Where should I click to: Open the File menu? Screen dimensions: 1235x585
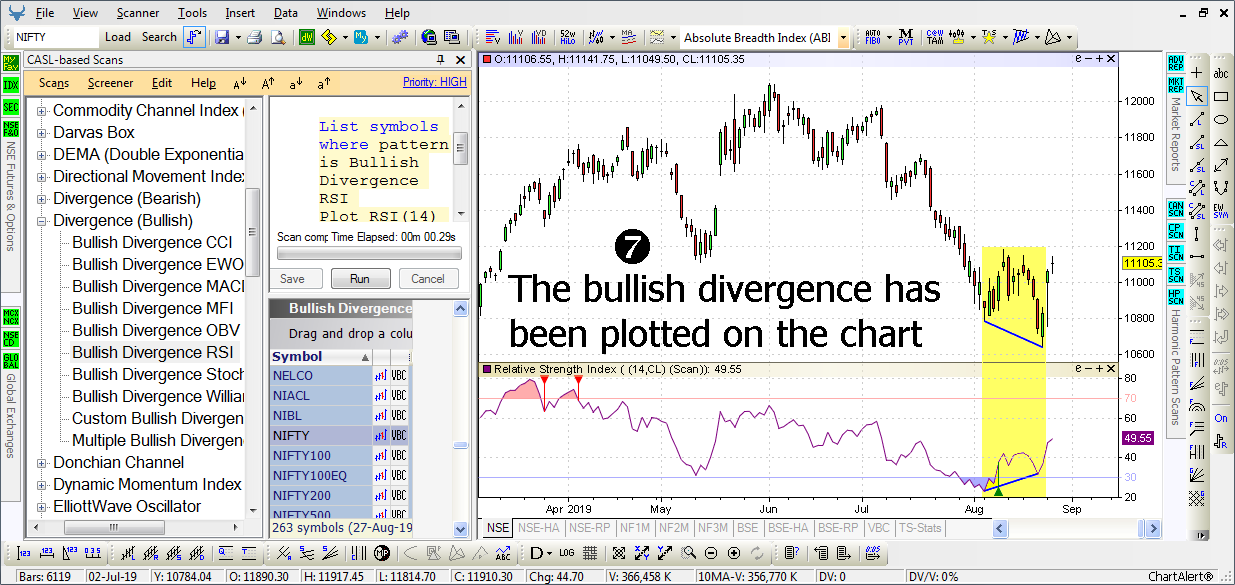pos(45,13)
